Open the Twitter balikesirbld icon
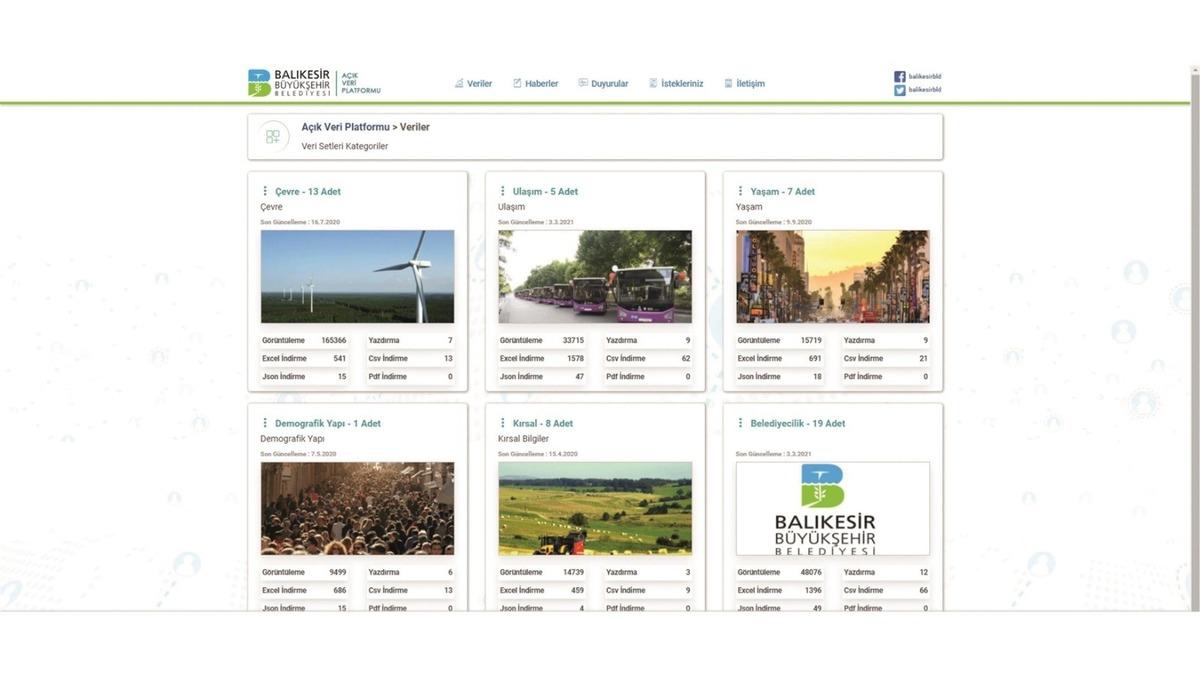The height and width of the screenshot is (675, 1200). [x=900, y=90]
